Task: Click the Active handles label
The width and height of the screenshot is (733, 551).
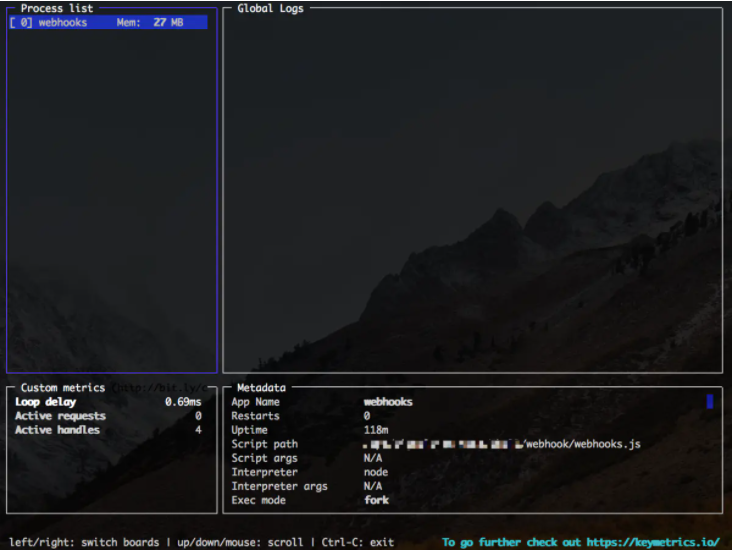Action: pos(57,430)
